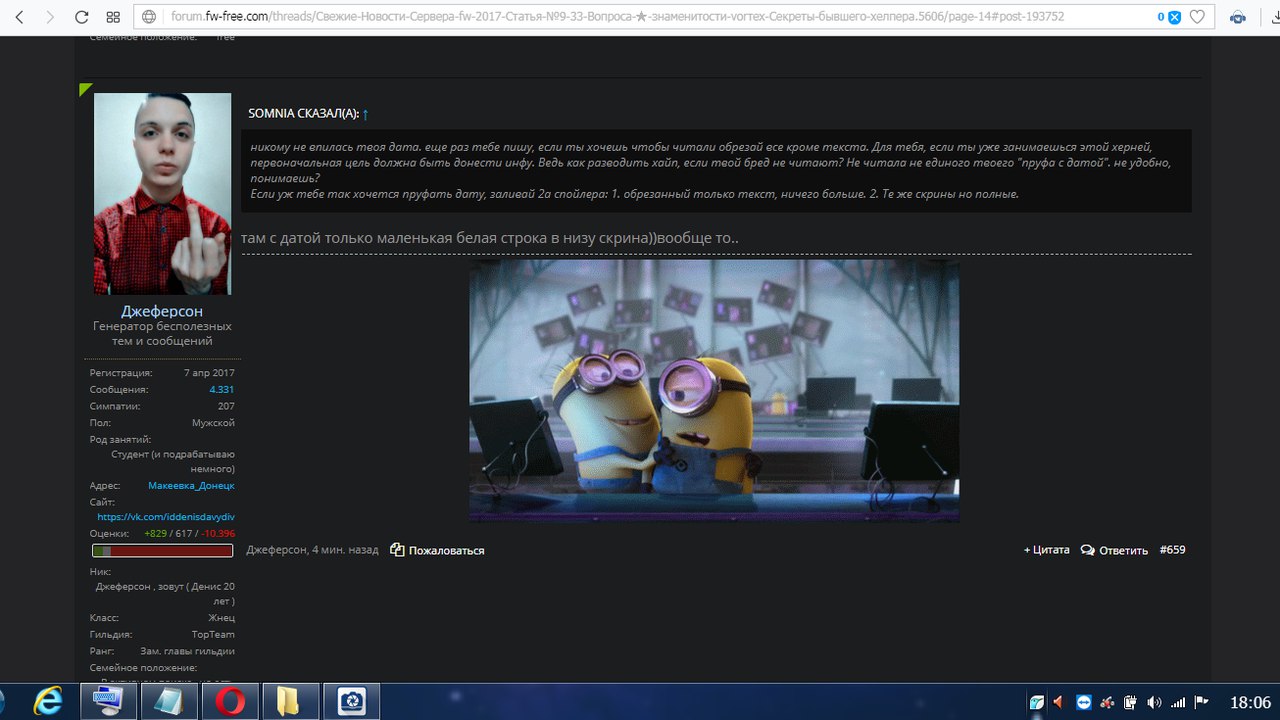Open the post permalink #659
The height and width of the screenshot is (720, 1280).
pos(1172,550)
